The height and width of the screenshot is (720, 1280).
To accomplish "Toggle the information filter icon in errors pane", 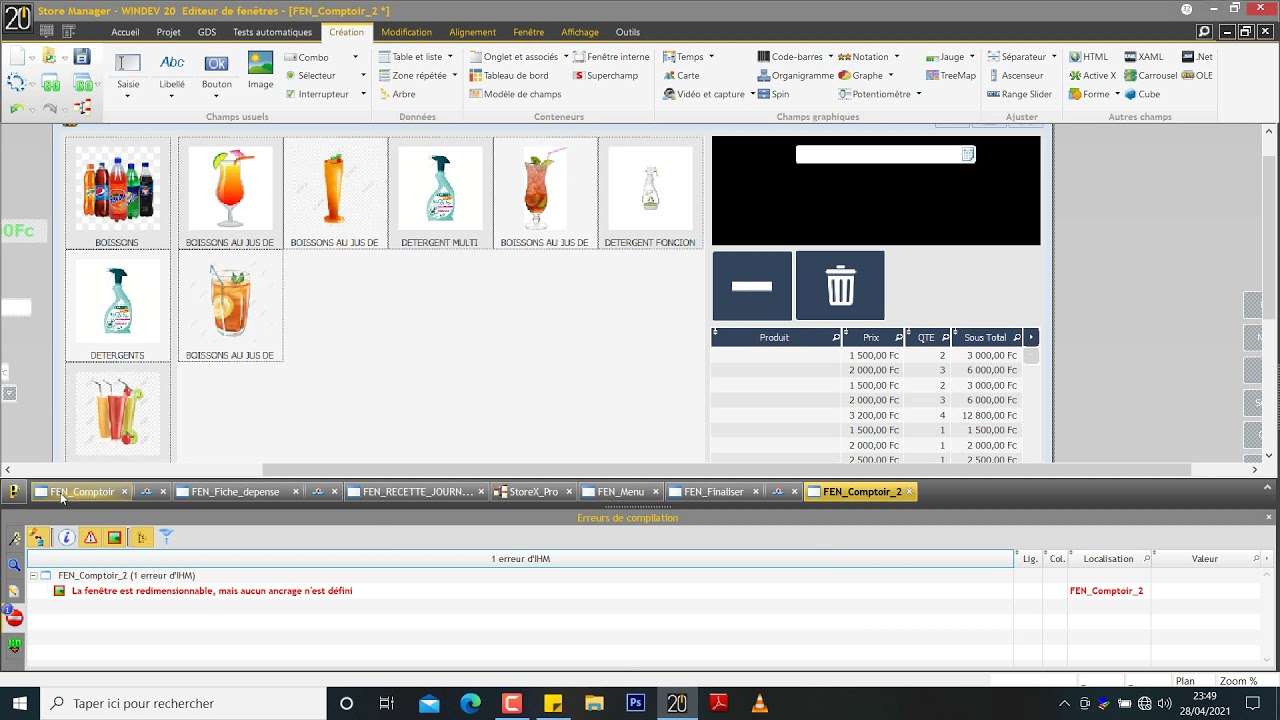I will pyautogui.click(x=66, y=537).
